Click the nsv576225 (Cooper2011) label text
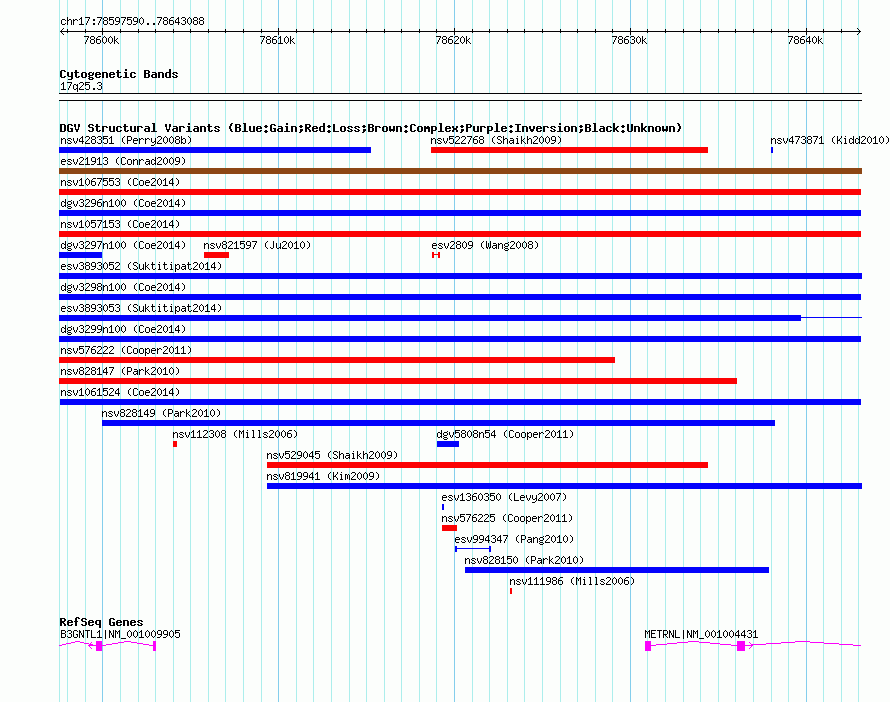Screen dimensions: 890x702 tap(507, 518)
